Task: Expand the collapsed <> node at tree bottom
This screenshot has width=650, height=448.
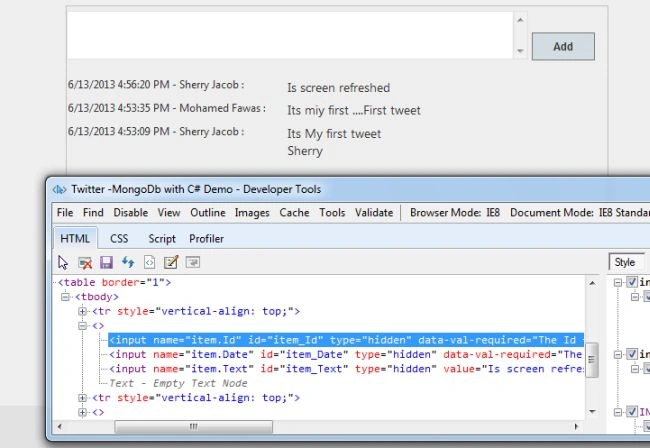Action: [x=82, y=412]
